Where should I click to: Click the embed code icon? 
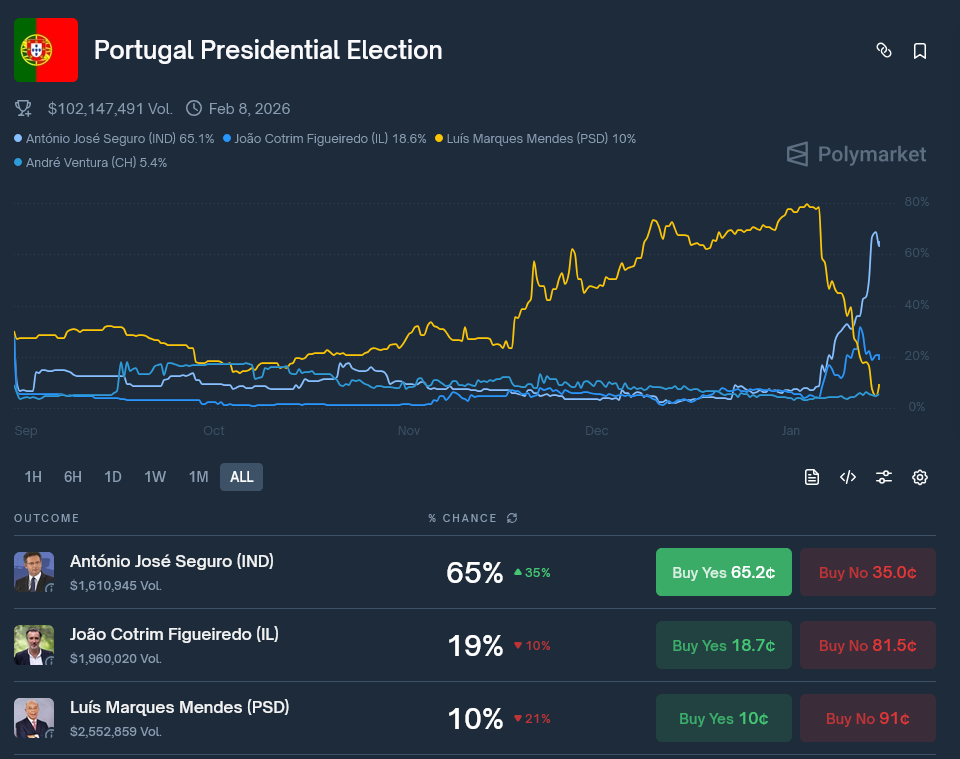click(x=848, y=477)
